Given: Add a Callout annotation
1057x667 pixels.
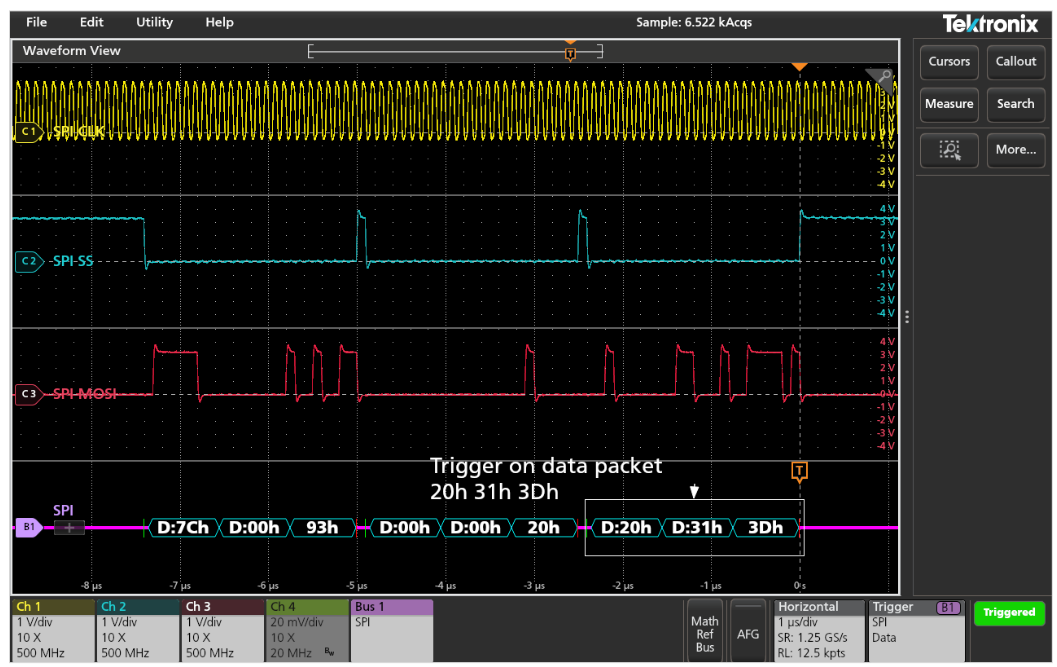Looking at the screenshot, I should pyautogui.click(x=1015, y=62).
